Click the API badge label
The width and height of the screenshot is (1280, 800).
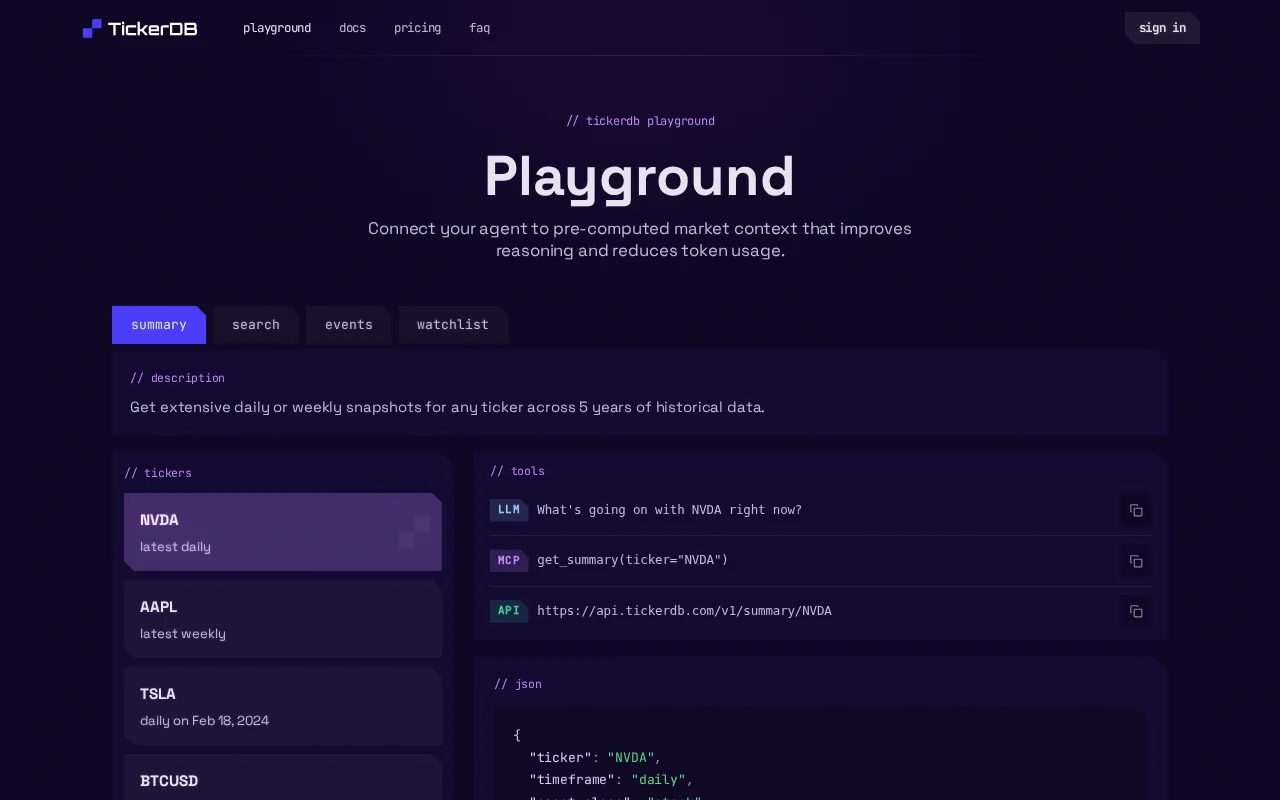tap(508, 611)
